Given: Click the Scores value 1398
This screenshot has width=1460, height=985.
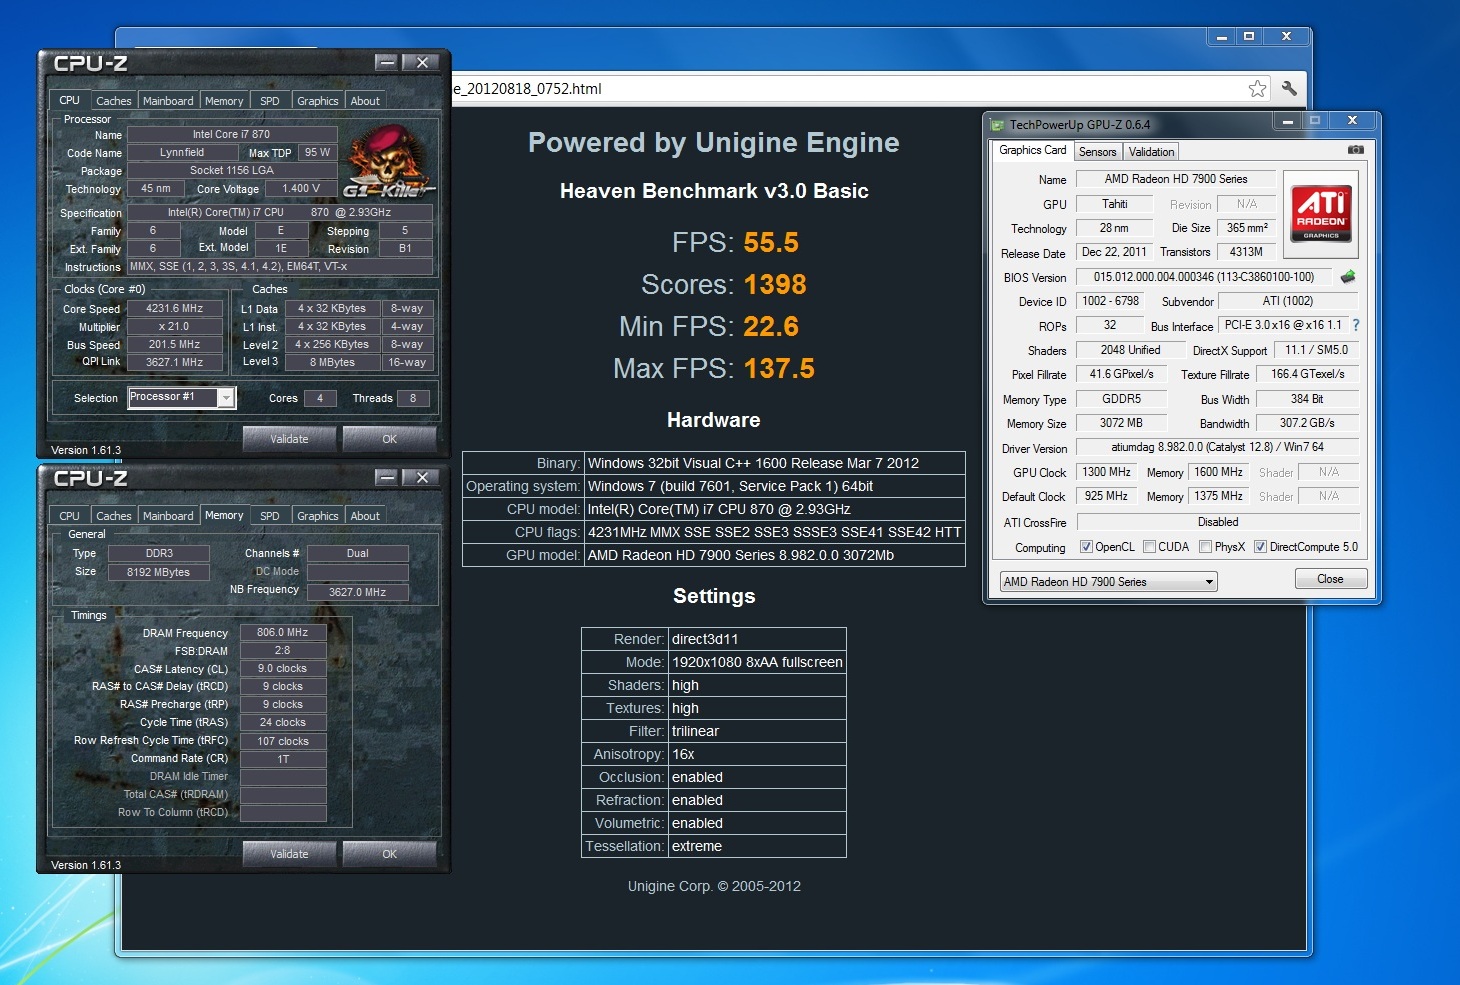Looking at the screenshot, I should (x=775, y=285).
